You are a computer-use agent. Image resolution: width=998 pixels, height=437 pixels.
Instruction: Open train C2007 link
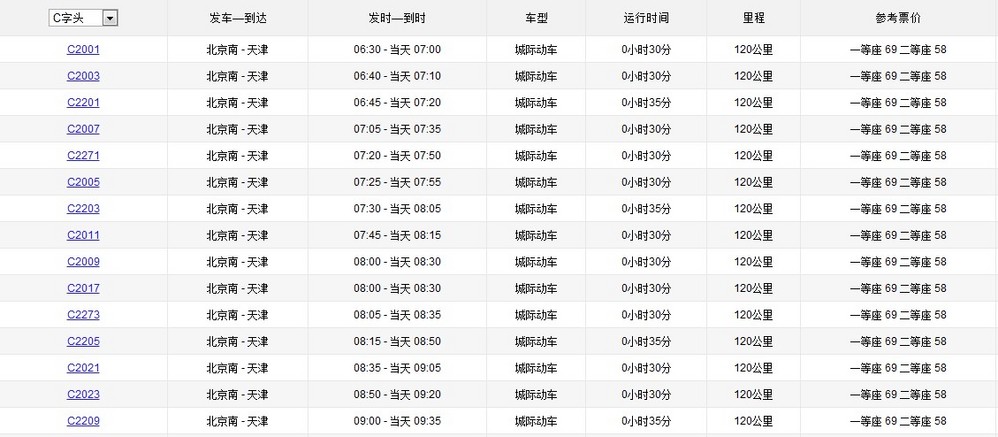[x=83, y=129]
